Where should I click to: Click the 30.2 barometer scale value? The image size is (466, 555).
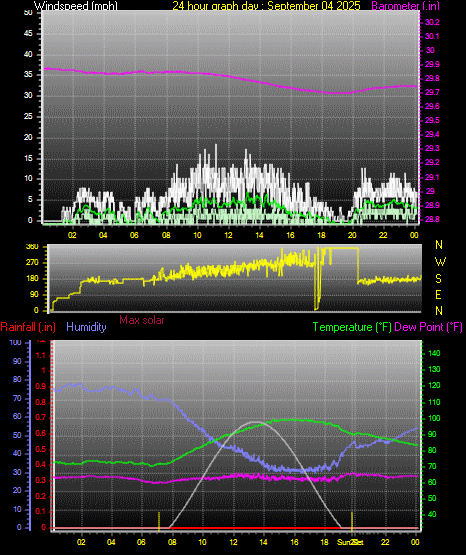pyautogui.click(x=432, y=22)
